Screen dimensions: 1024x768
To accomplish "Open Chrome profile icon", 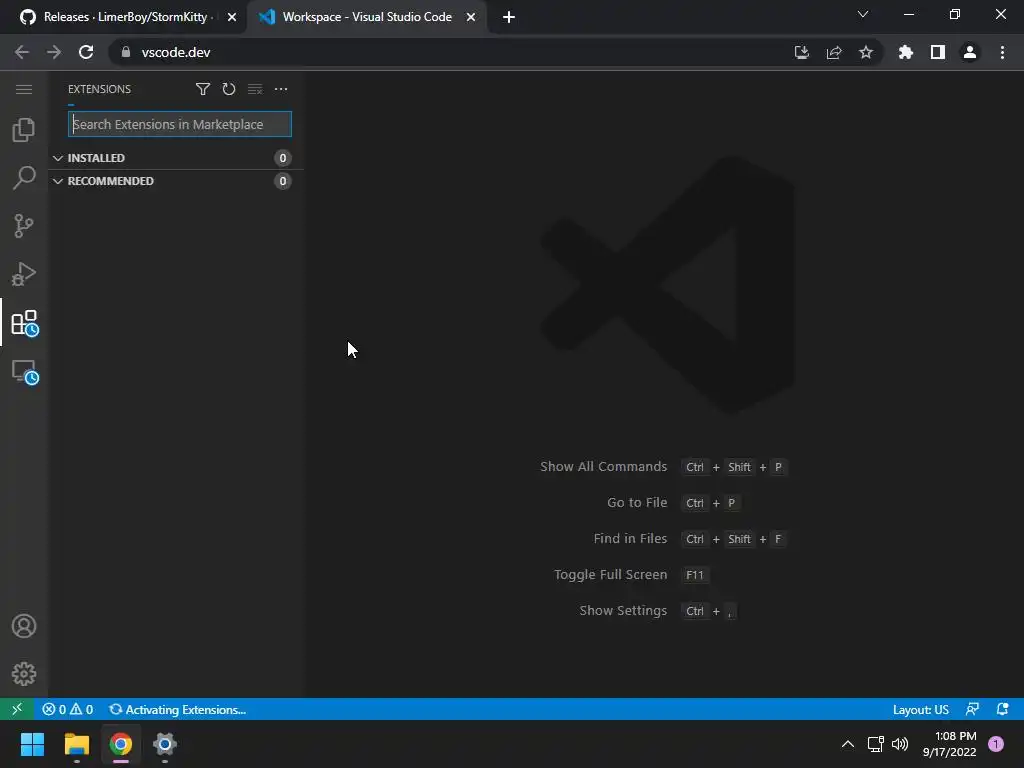I will (970, 52).
